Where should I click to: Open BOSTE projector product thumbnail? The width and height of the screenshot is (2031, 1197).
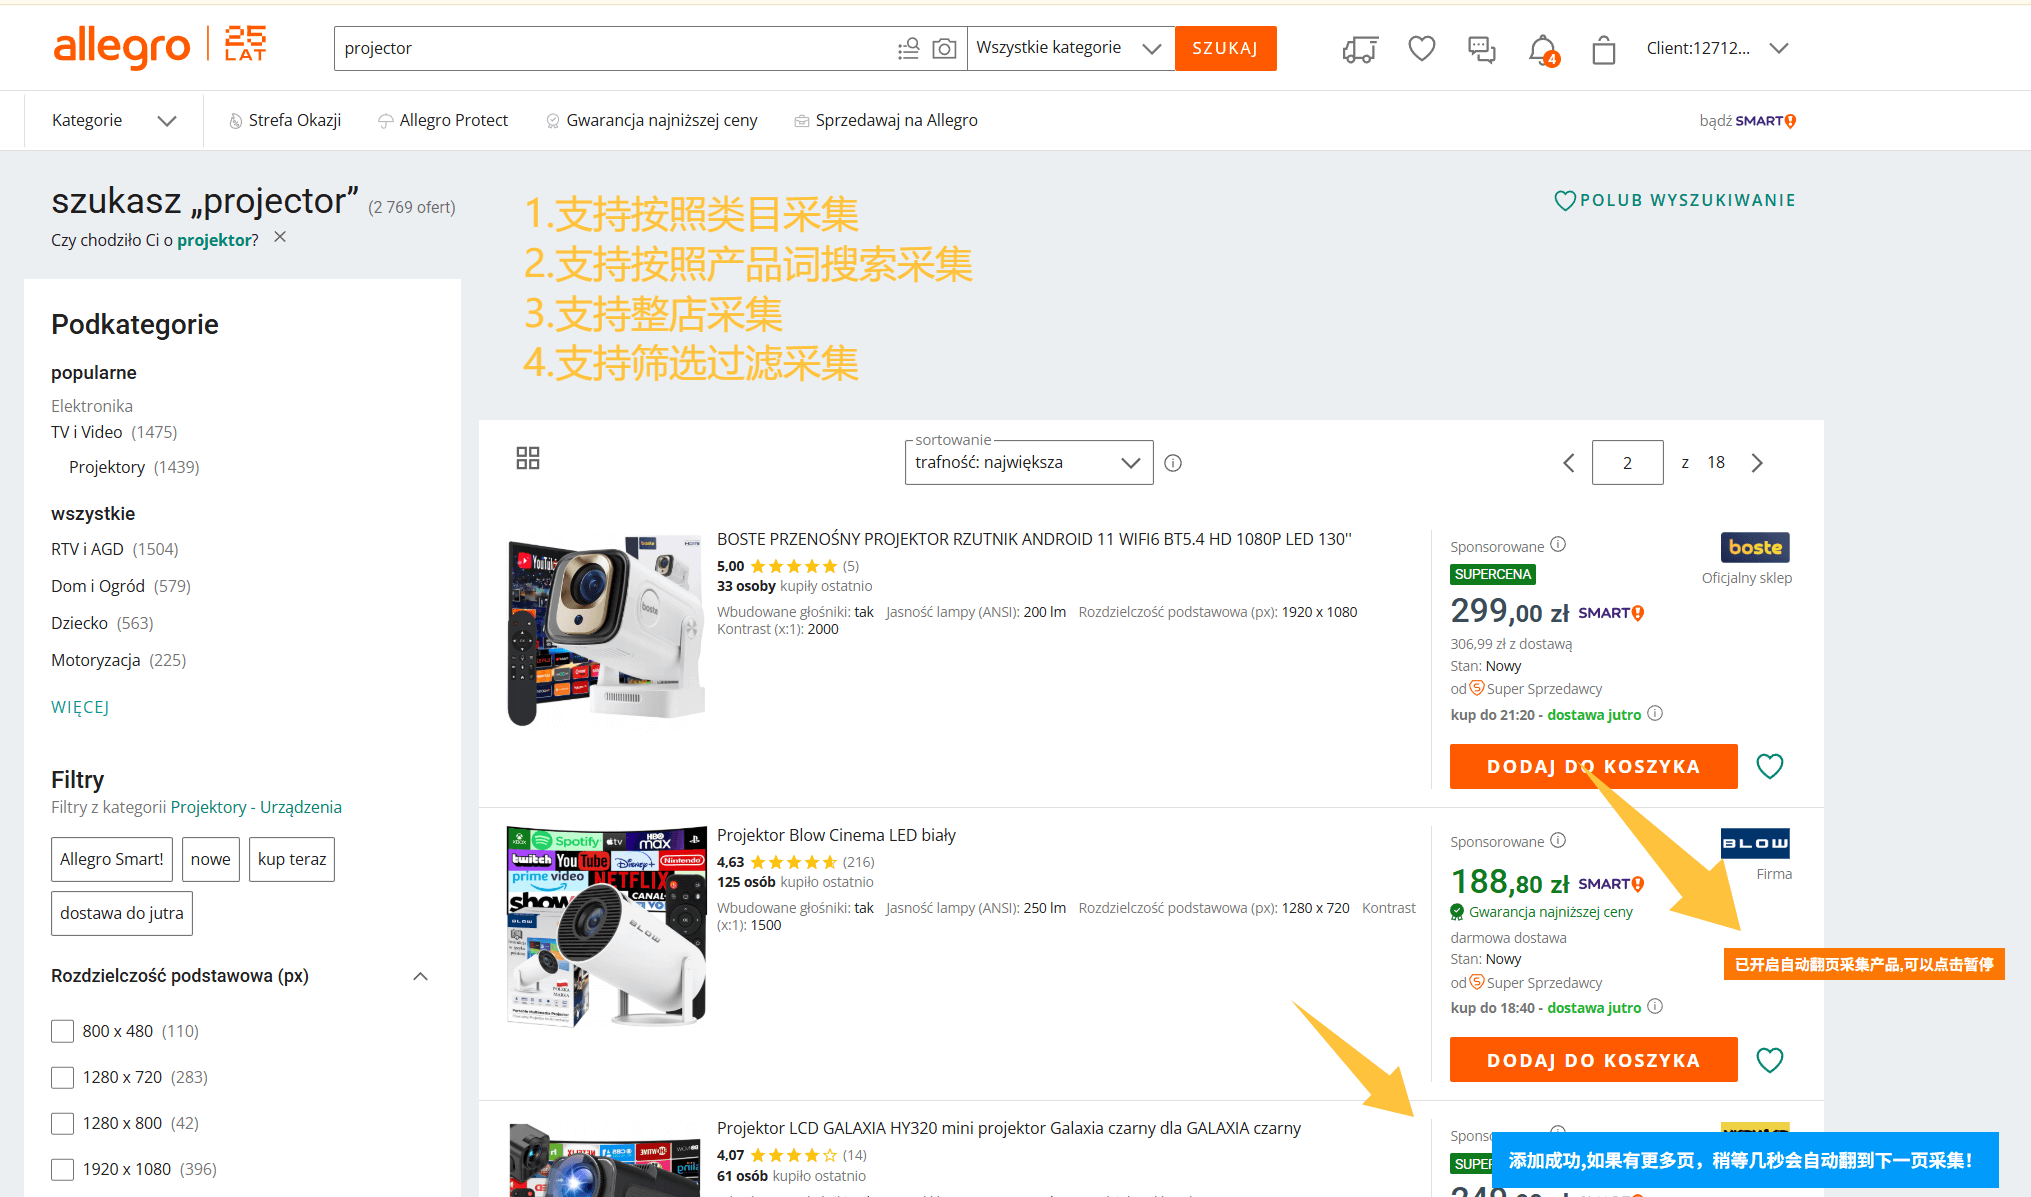click(605, 628)
